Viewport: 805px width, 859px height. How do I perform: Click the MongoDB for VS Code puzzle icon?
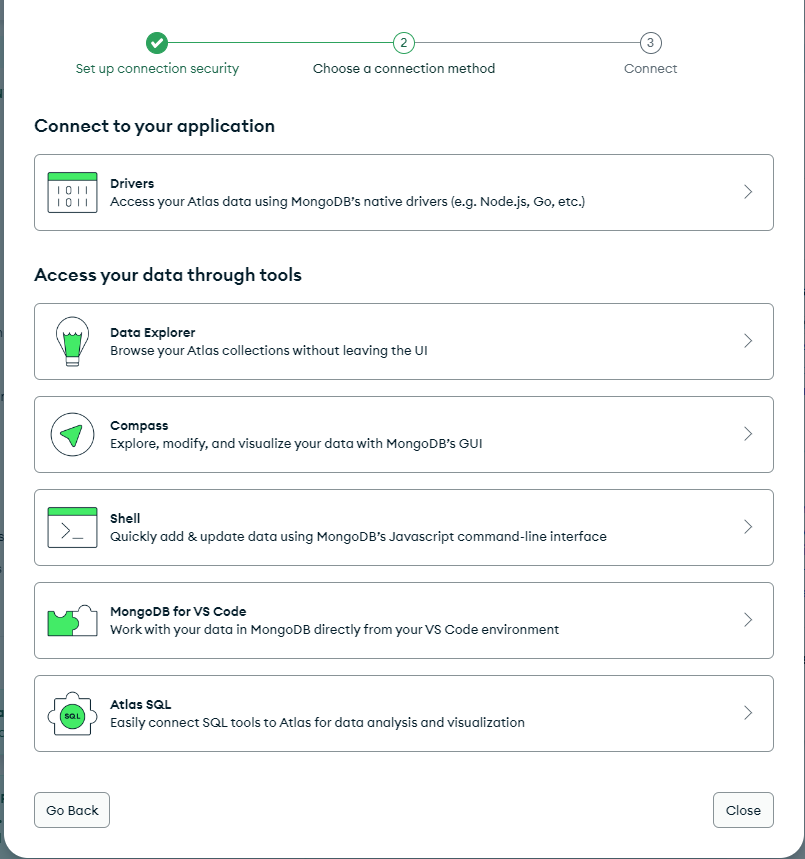click(x=72, y=621)
